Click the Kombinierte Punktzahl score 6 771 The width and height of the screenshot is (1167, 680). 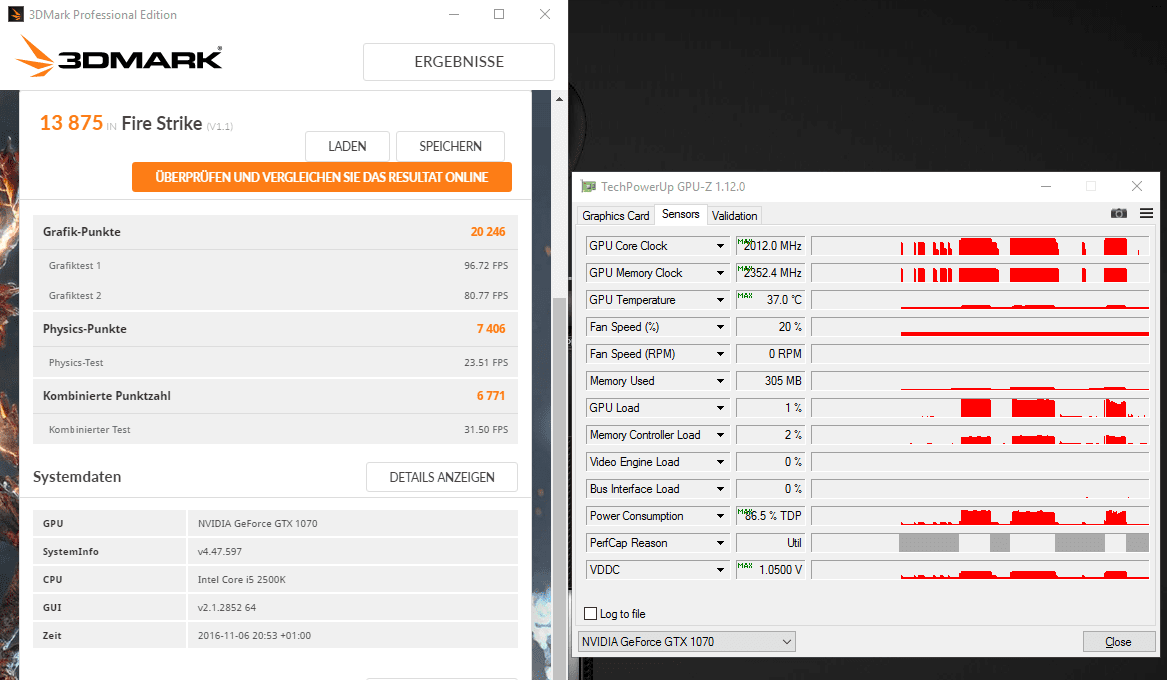coord(490,396)
